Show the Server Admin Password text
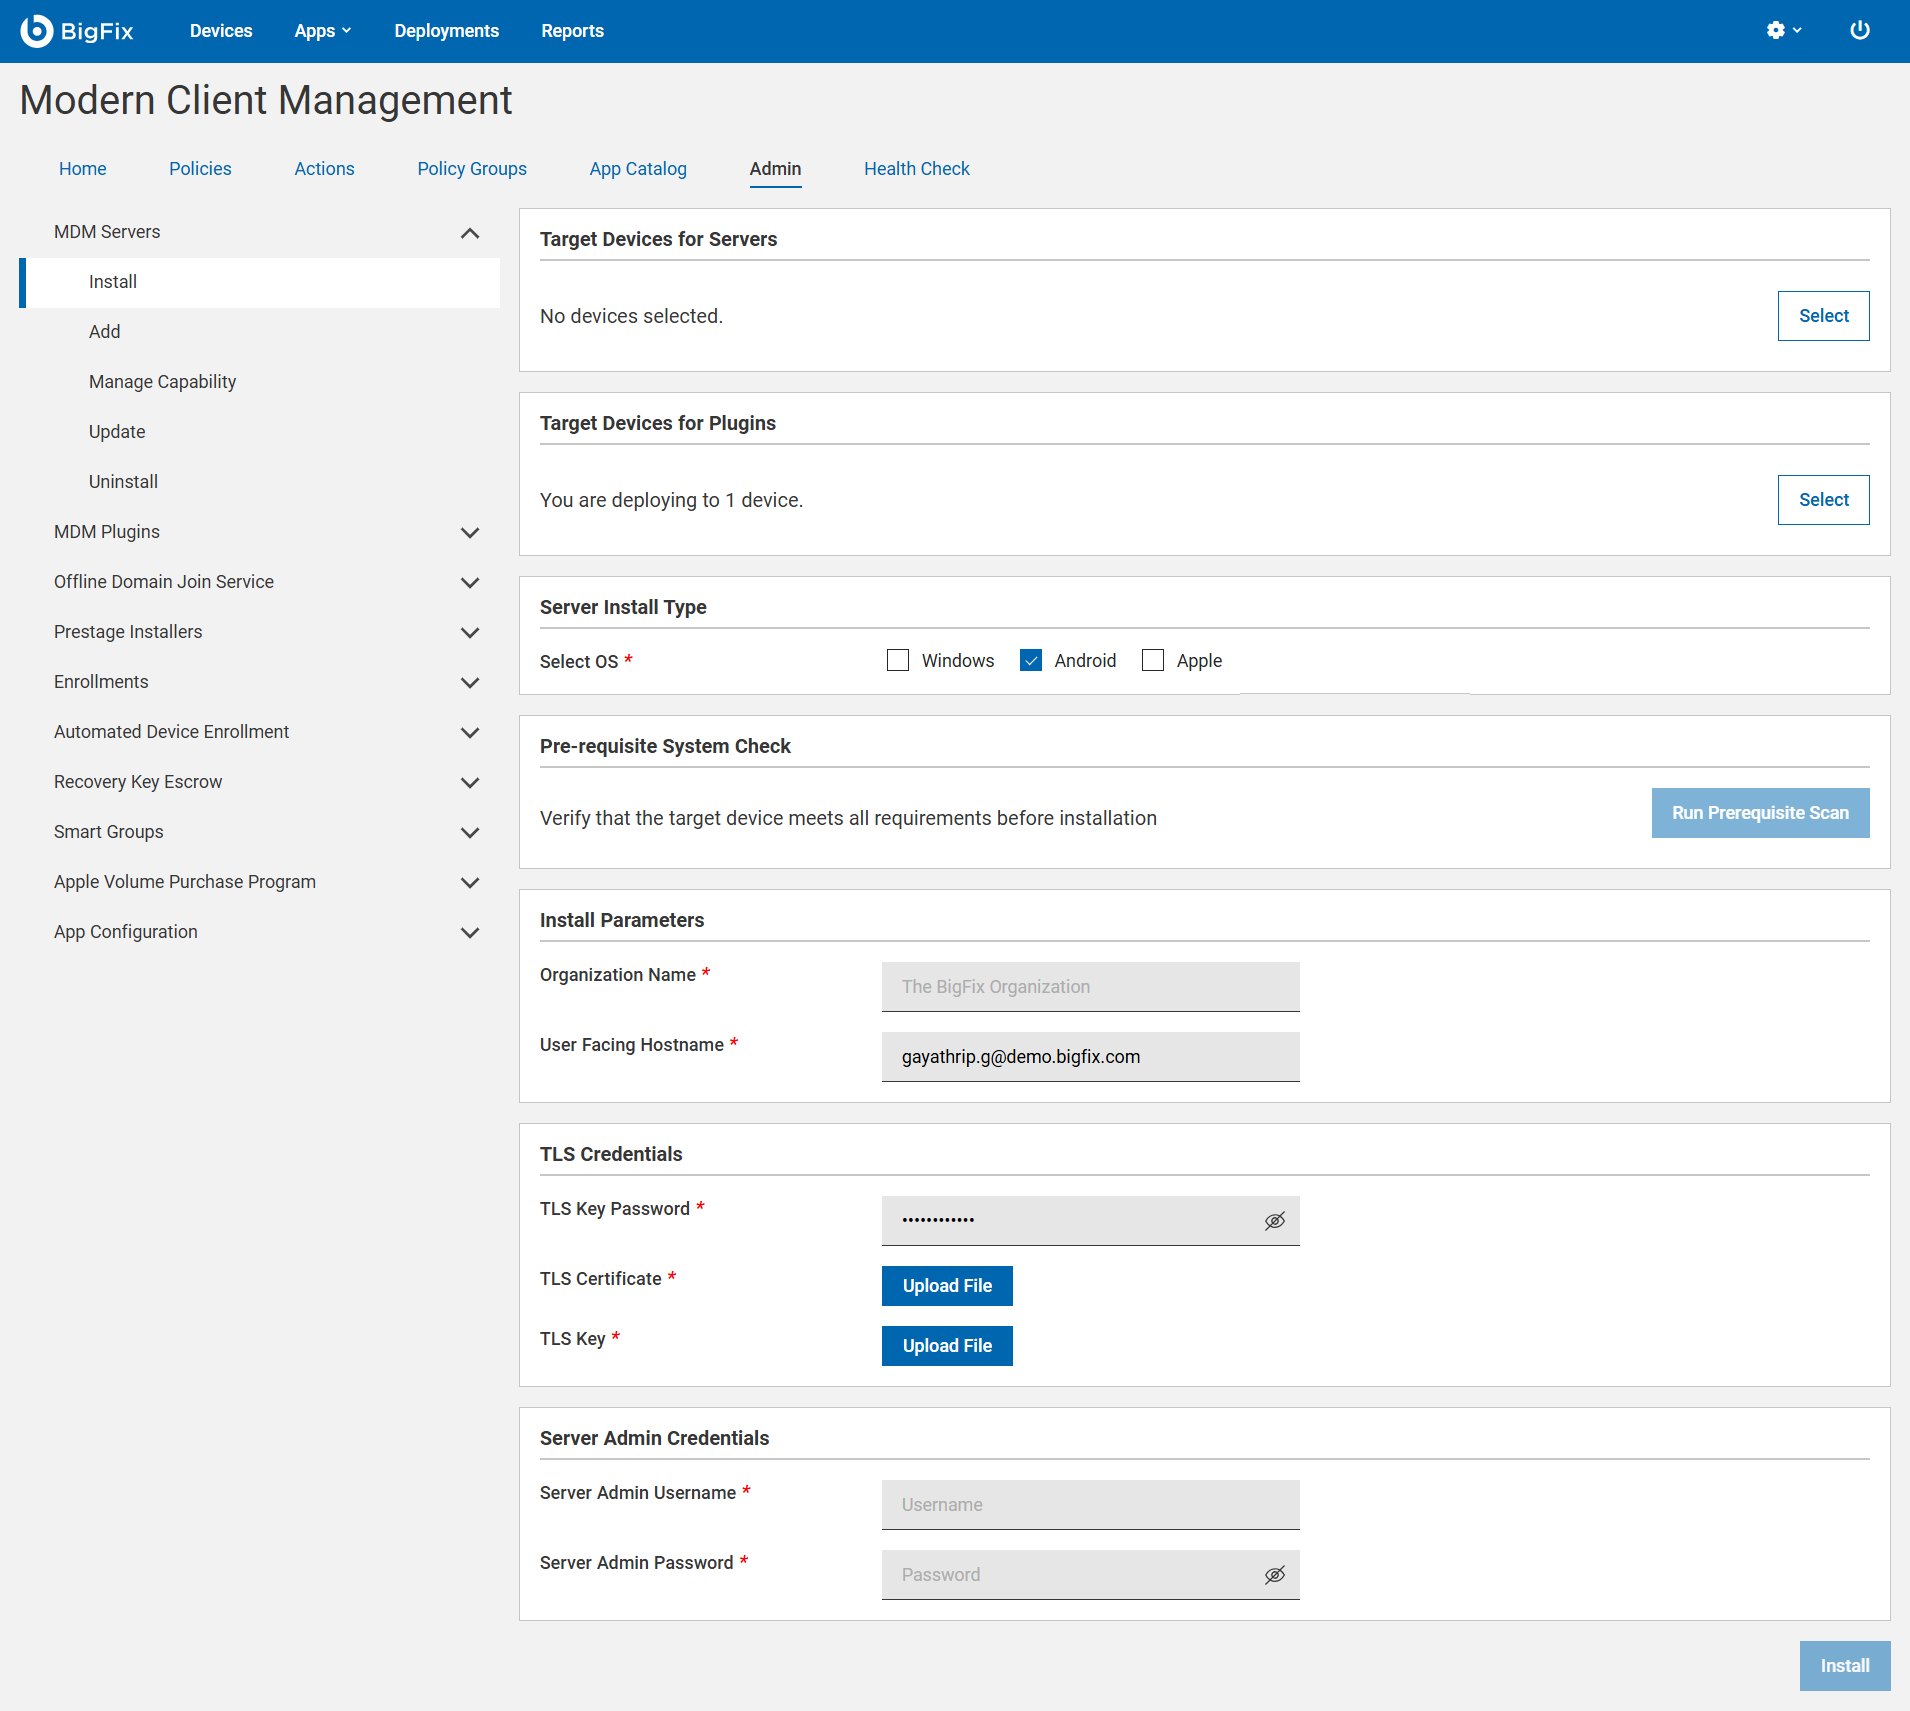 click(1275, 1574)
